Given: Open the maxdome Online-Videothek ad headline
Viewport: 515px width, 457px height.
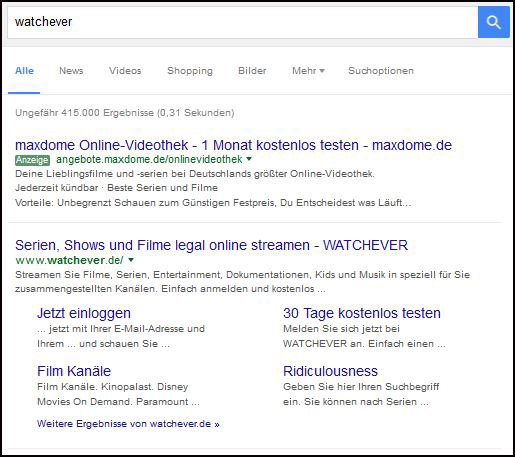Looking at the screenshot, I should click(233, 145).
